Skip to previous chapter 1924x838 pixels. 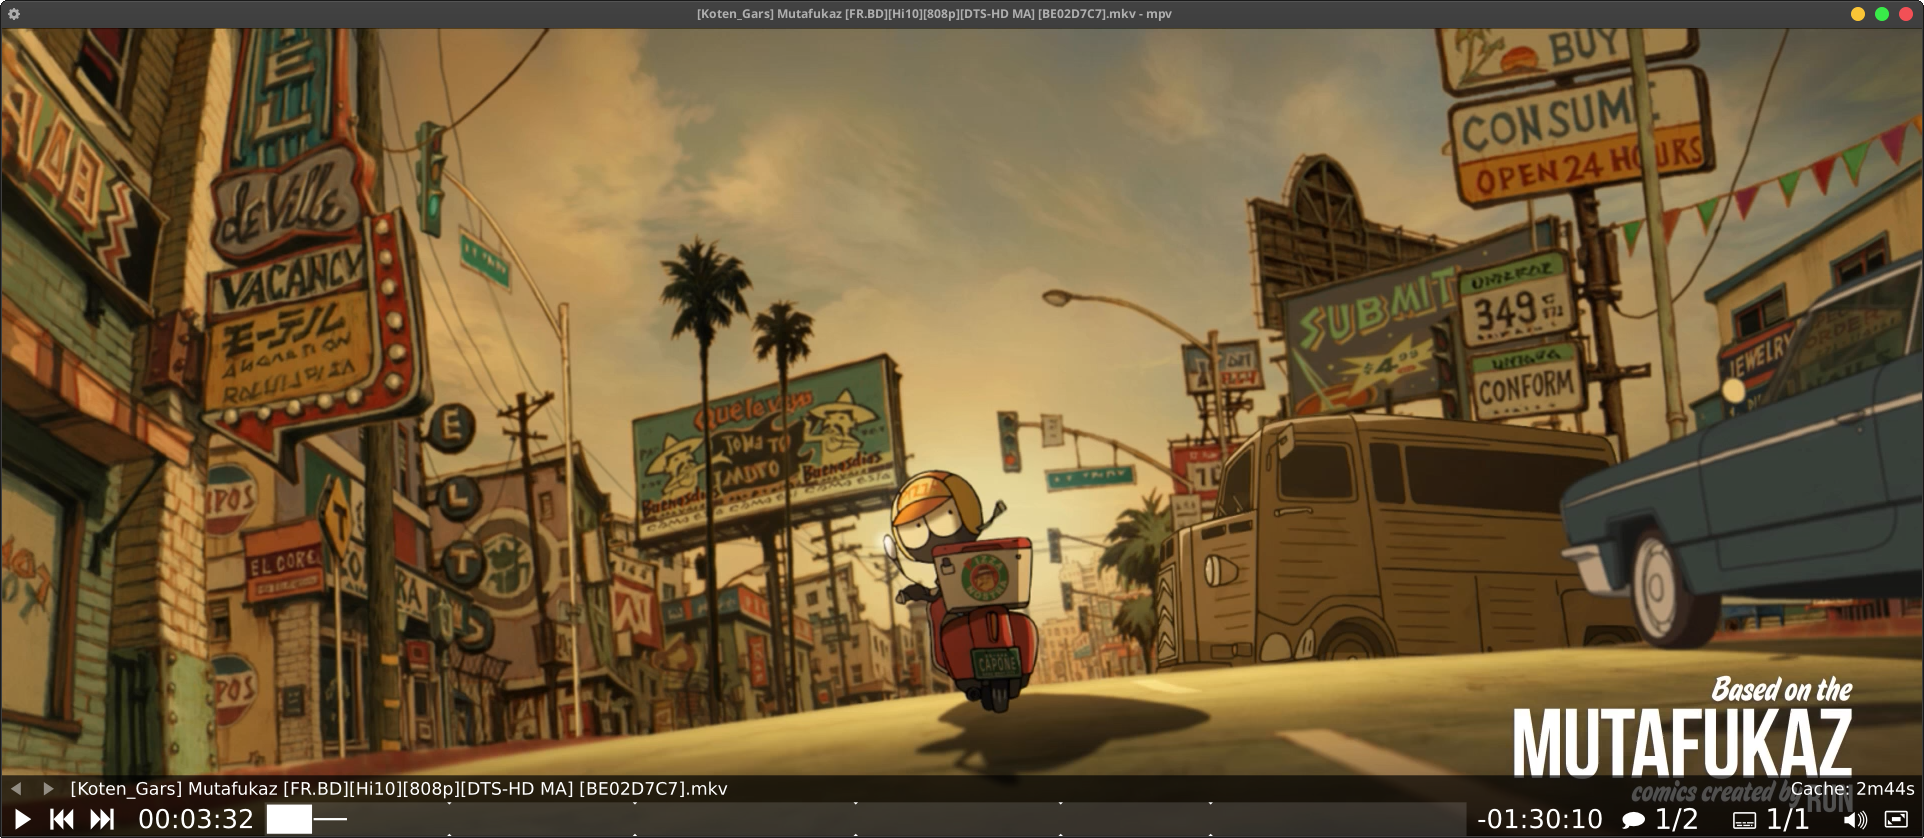[62, 820]
